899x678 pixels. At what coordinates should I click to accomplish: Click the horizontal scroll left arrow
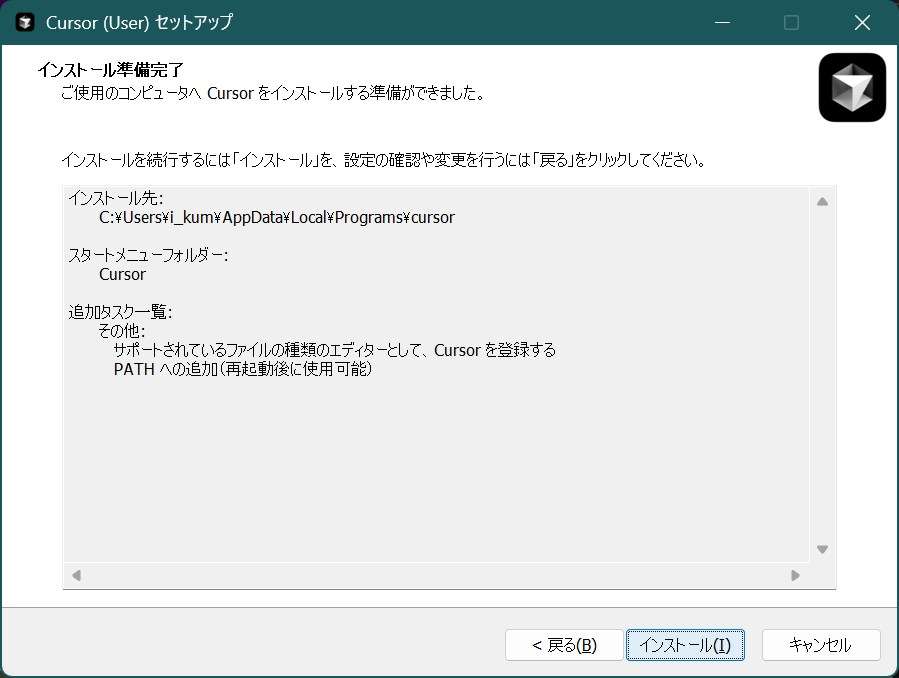coord(76,575)
